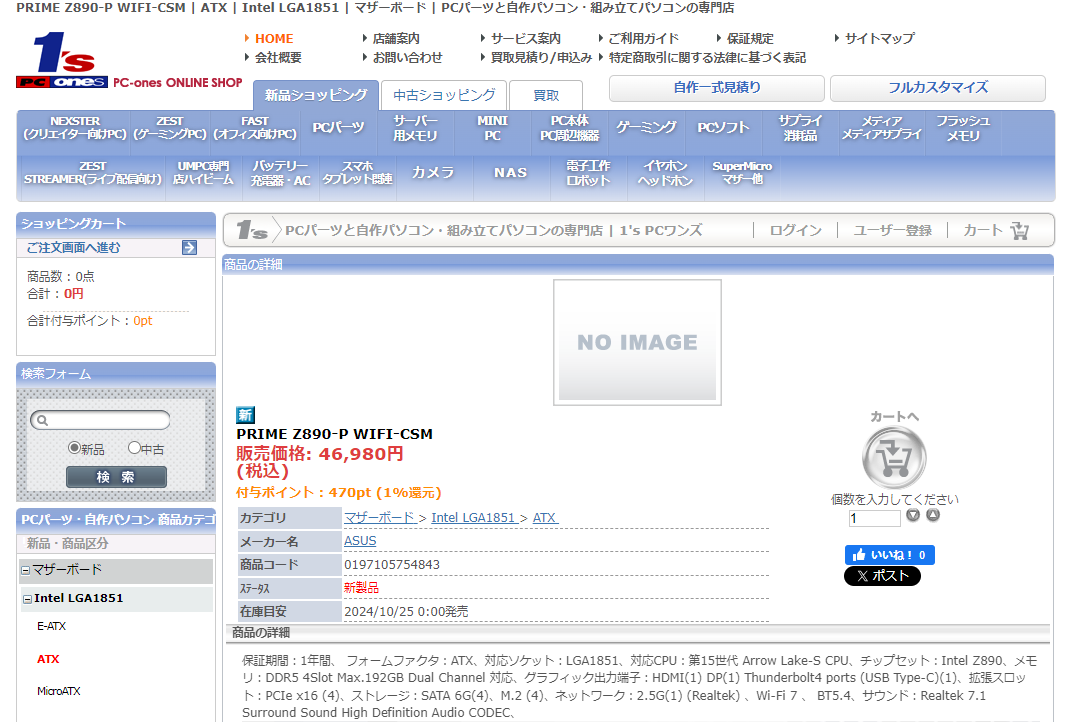Open the 店舗案内 link

396,39
